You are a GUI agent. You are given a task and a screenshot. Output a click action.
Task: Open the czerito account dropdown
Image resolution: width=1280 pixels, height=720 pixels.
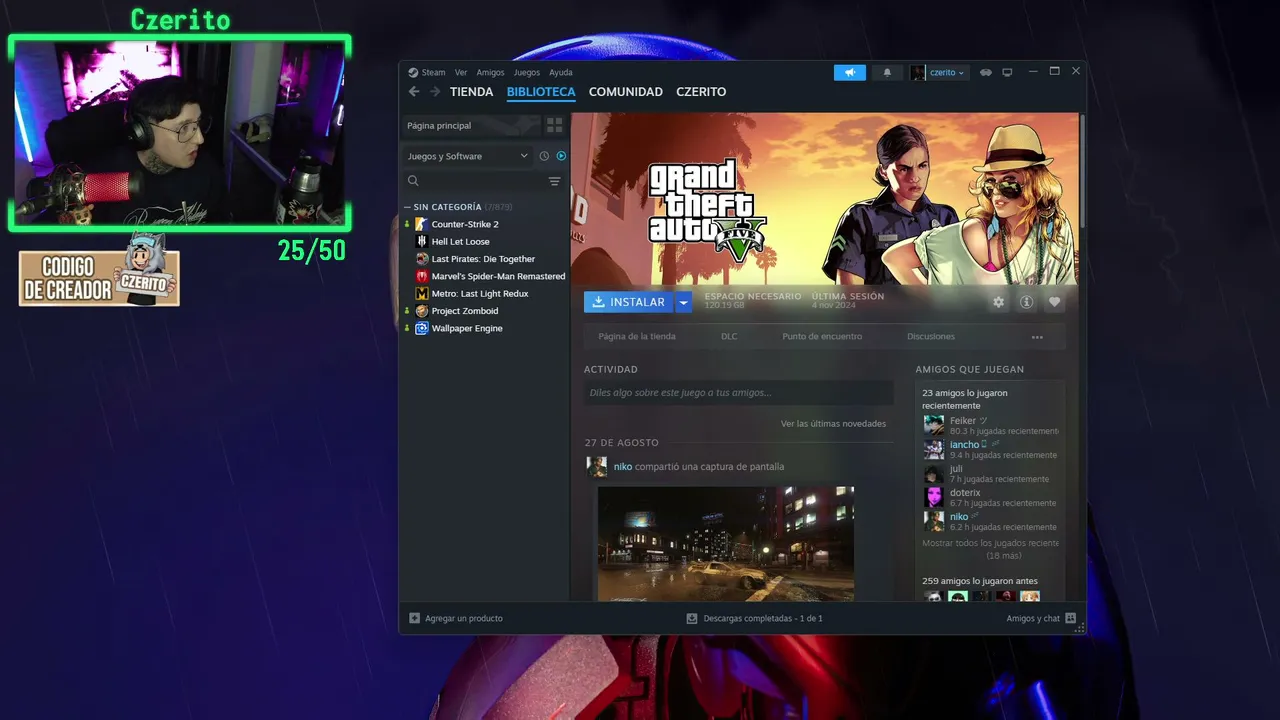(x=938, y=72)
